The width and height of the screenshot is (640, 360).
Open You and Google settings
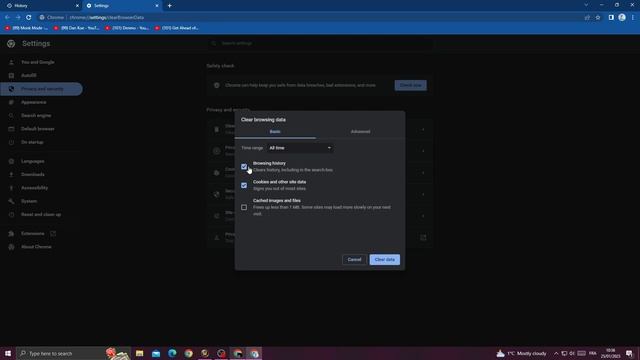pos(38,62)
